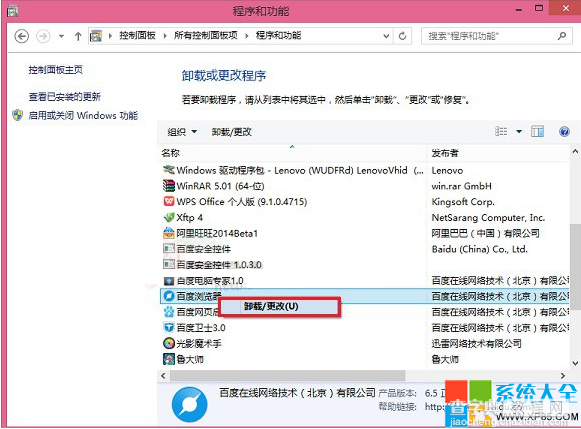Click the Lenovo publisher cell
581x429 pixels.
(447, 170)
